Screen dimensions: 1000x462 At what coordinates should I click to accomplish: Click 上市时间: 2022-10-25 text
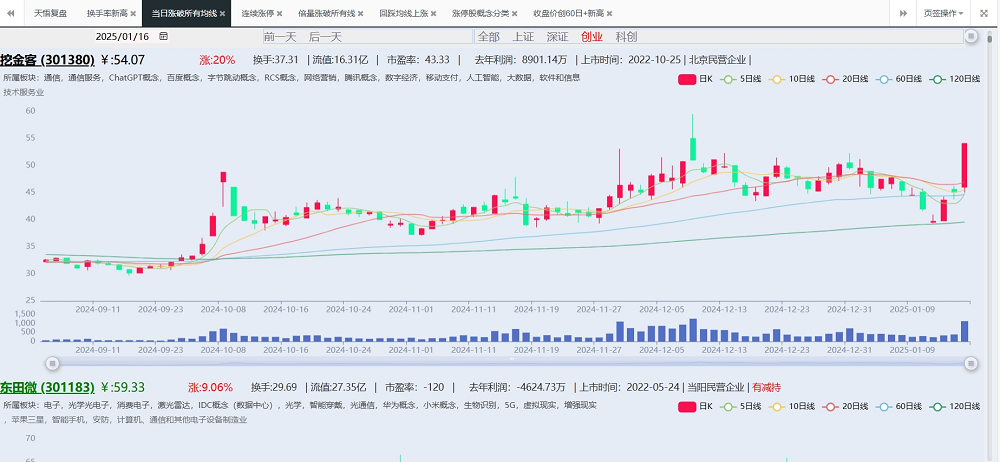pos(630,60)
